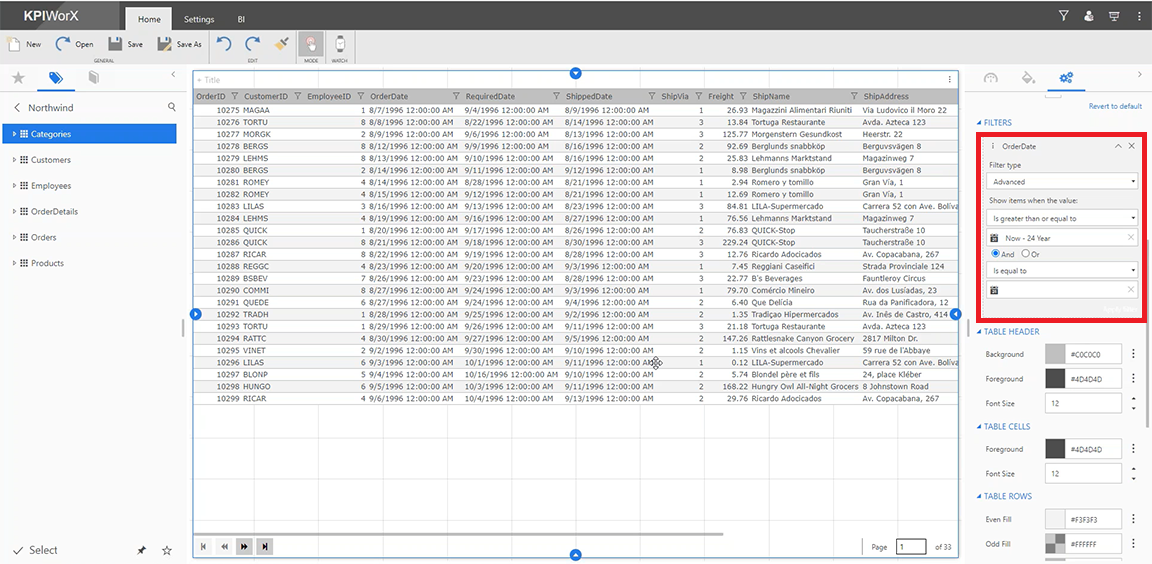
Task: Collapse the left navigation panel
Action: [x=173, y=74]
